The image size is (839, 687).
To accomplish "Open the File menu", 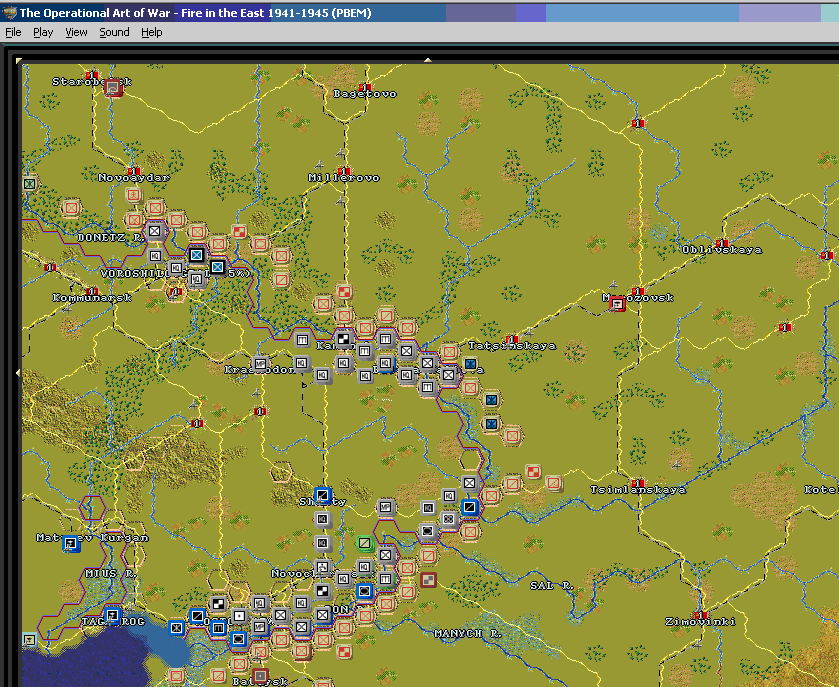I will click(x=13, y=32).
